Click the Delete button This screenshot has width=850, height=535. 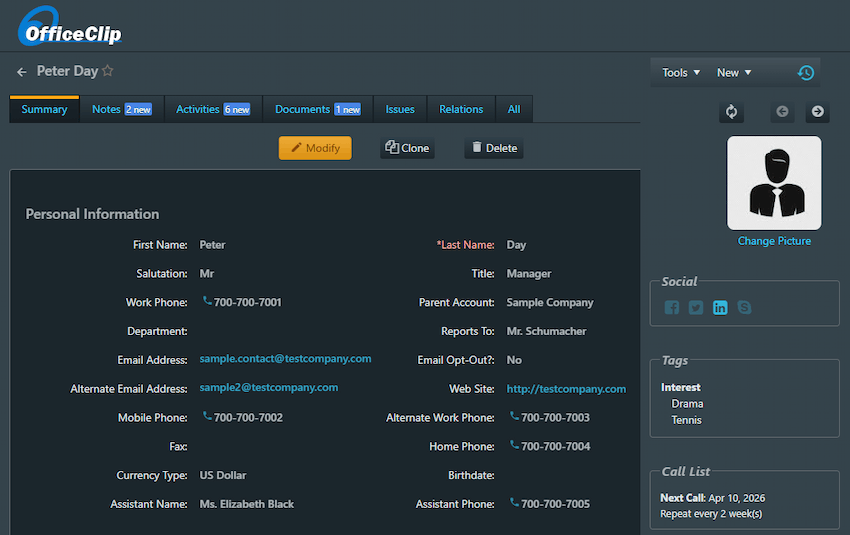[x=494, y=148]
